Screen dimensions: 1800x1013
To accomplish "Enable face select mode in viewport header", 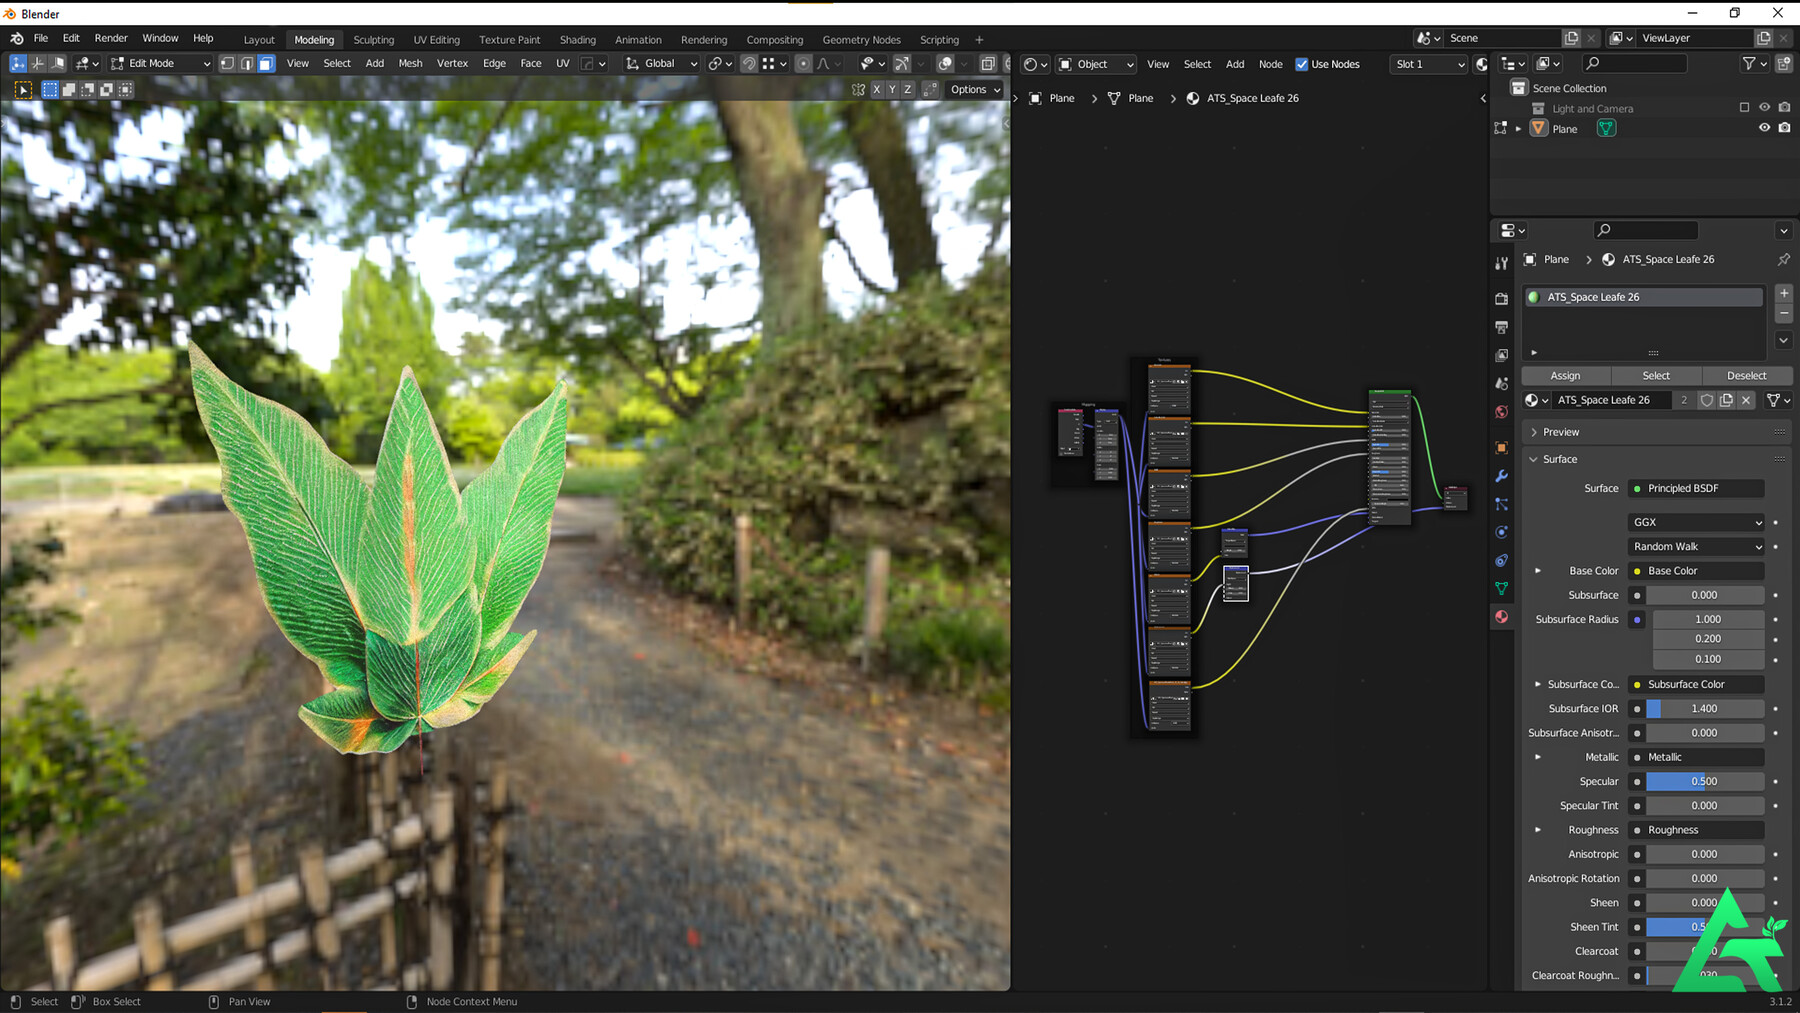I will click(266, 63).
